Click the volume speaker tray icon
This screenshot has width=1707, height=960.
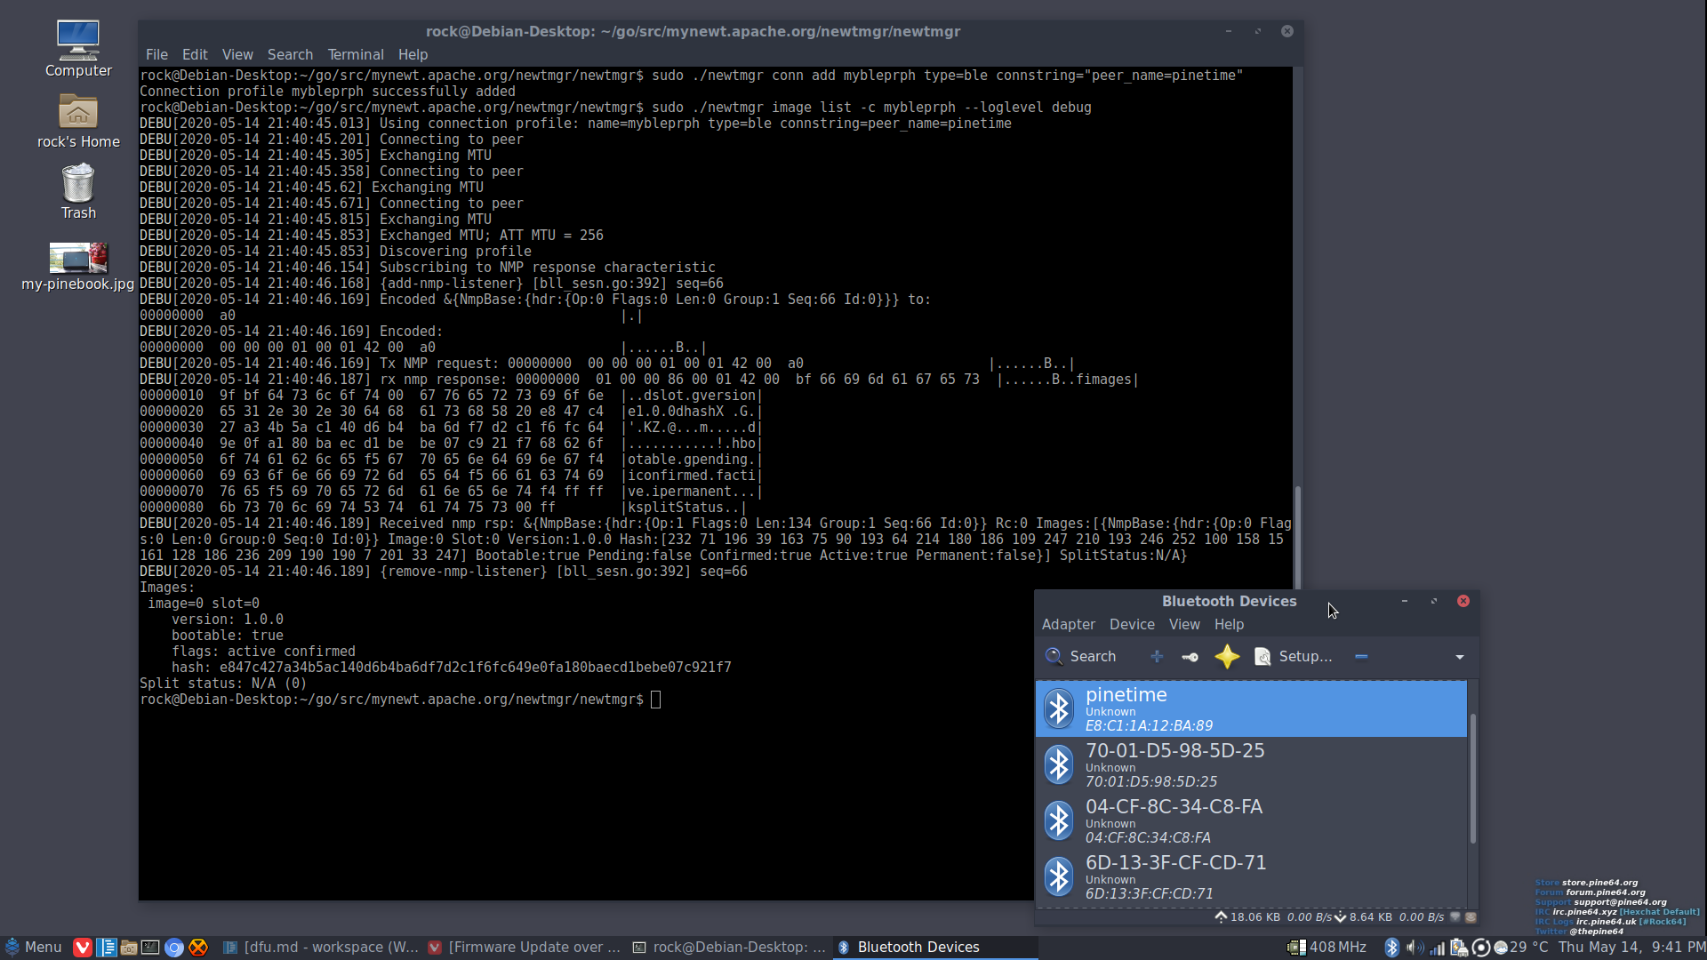pos(1414,947)
